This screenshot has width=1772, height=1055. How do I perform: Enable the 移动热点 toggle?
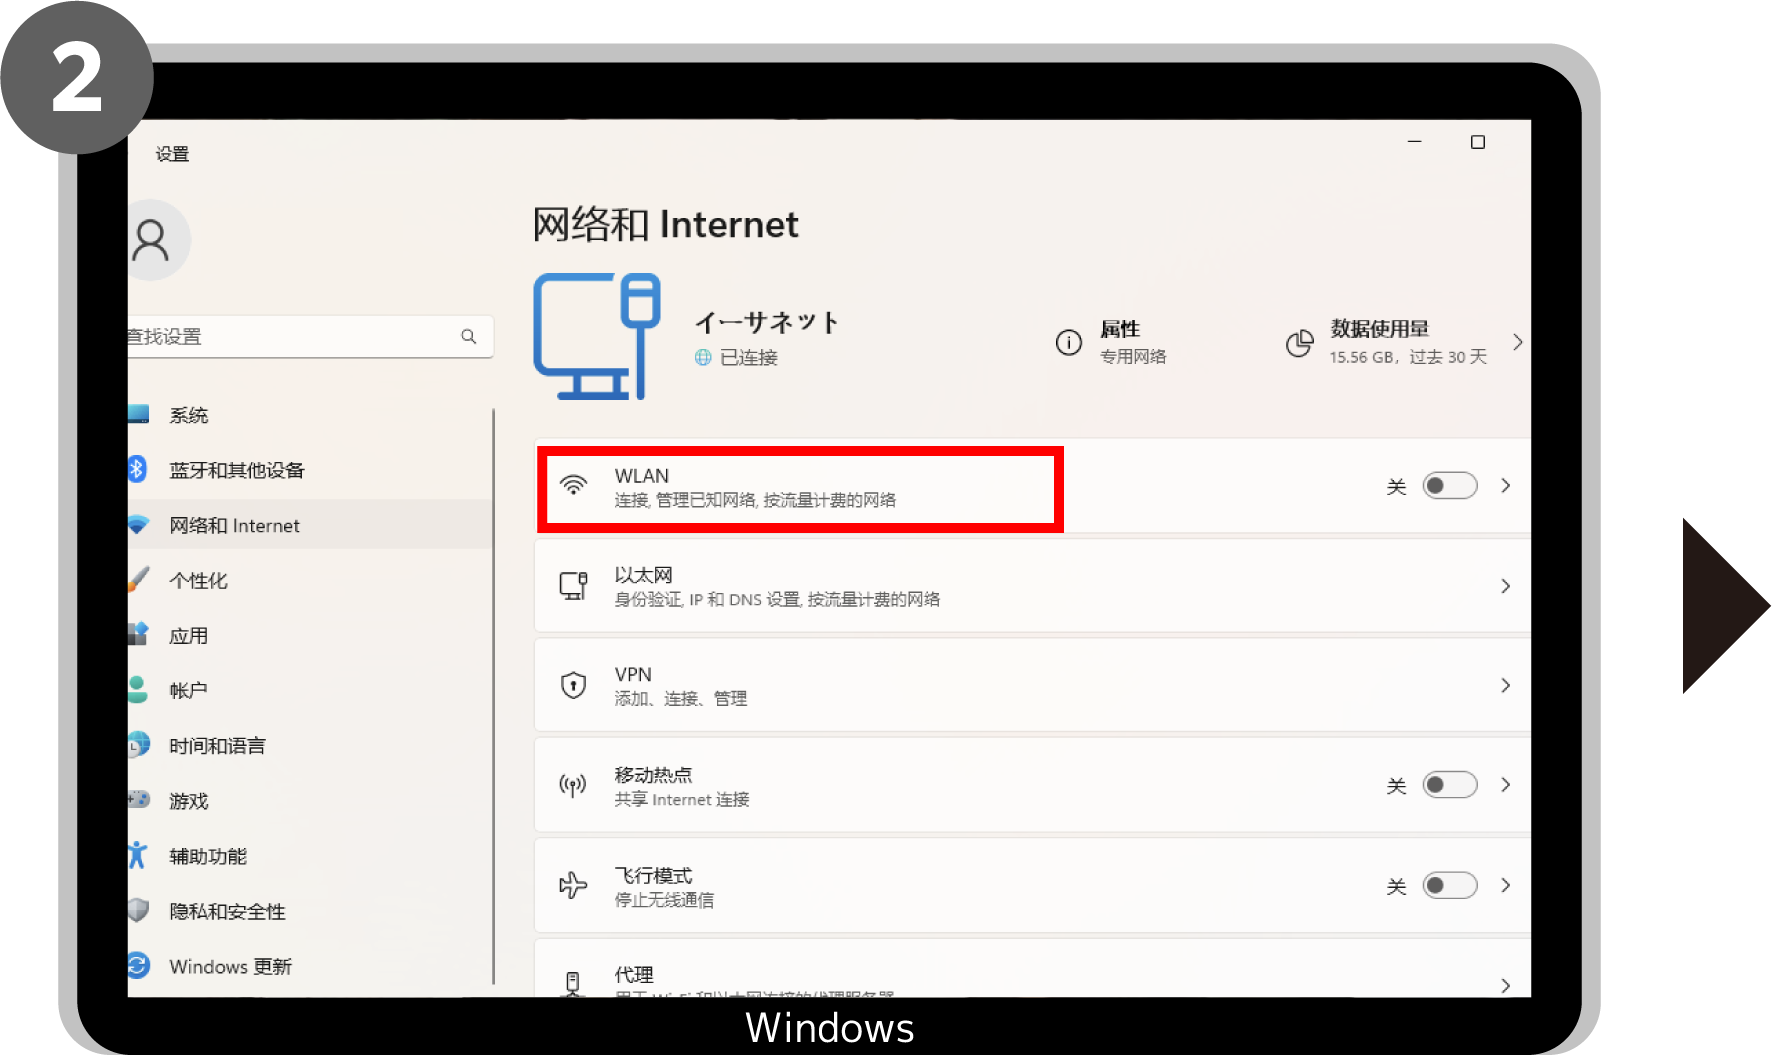[1449, 785]
